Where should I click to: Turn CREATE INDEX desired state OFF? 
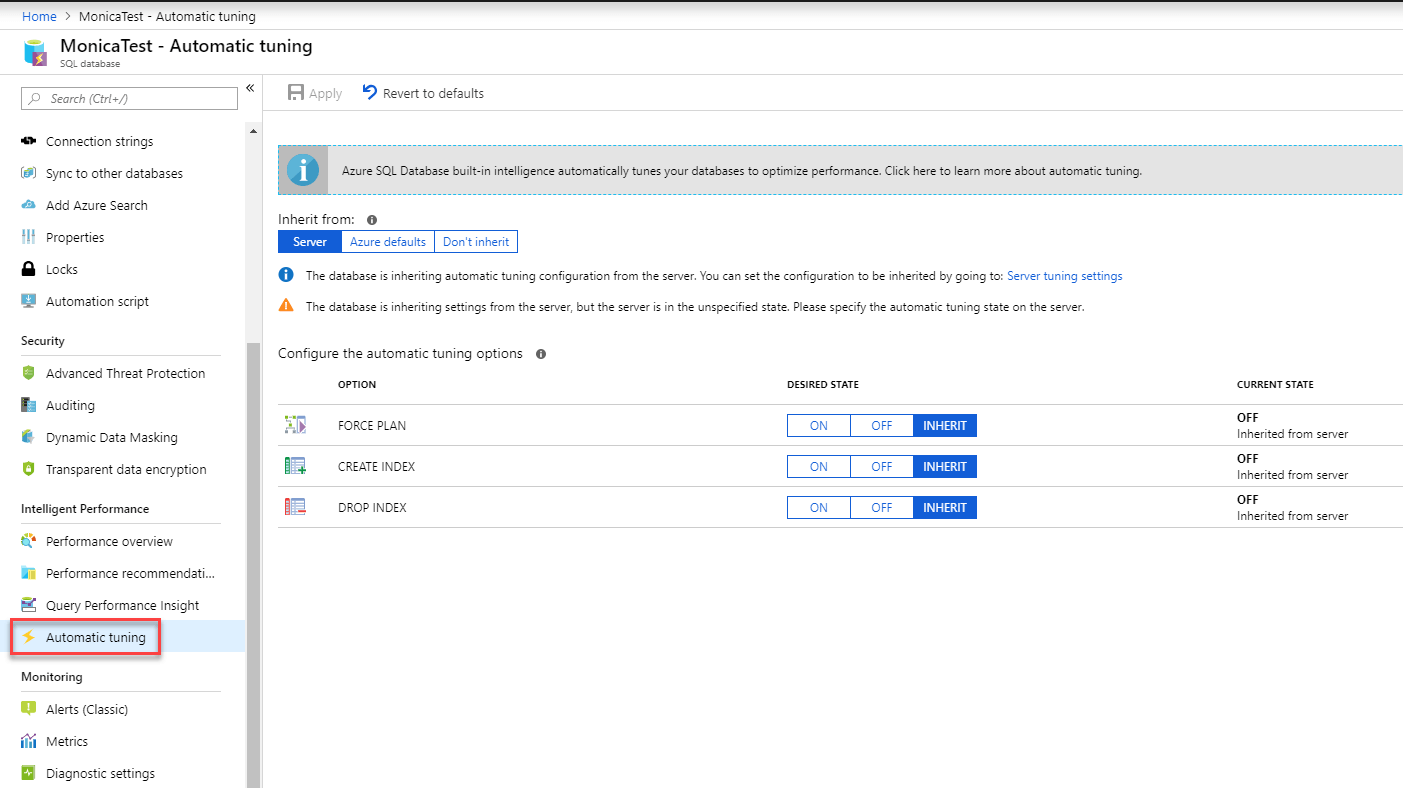881,466
